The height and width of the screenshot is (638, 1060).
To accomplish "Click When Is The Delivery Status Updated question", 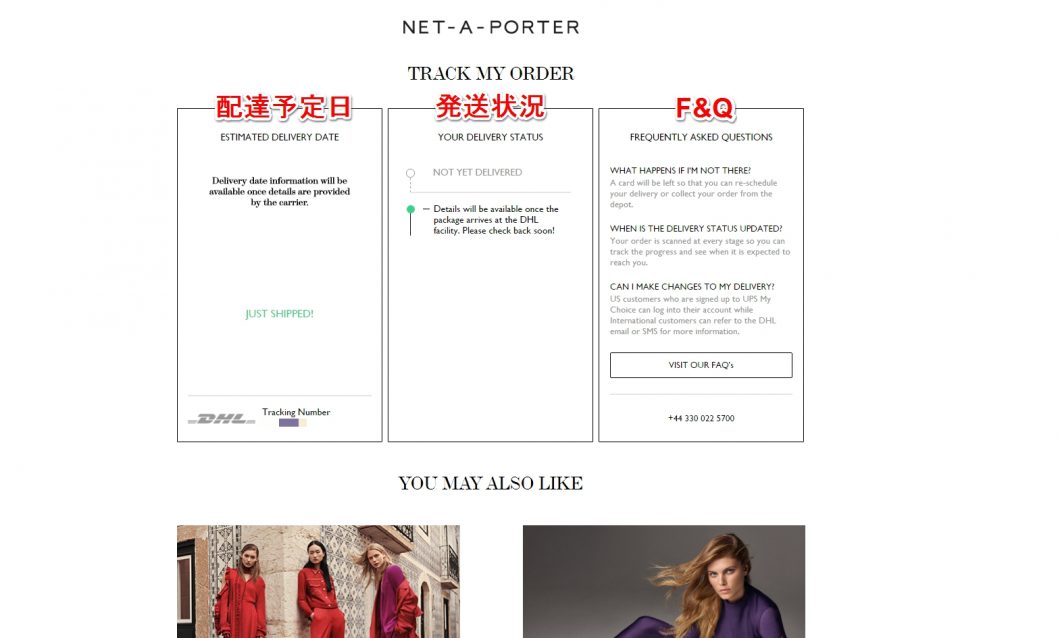I will (x=696, y=228).
